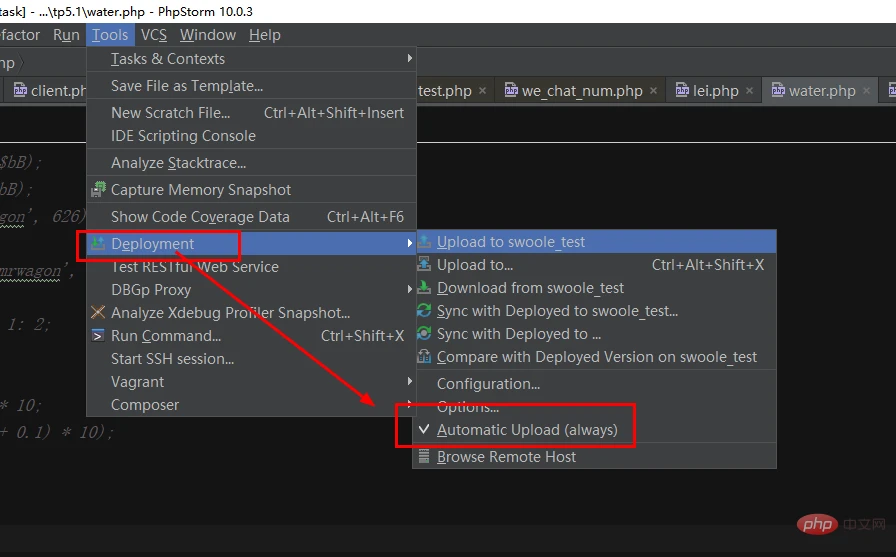Click the Upload to swoole_test icon

424,242
